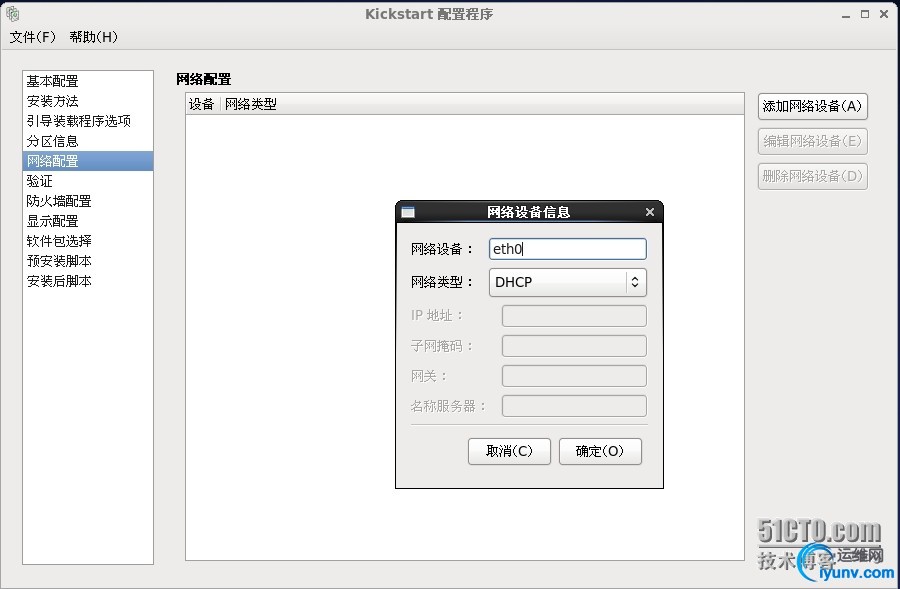Image resolution: width=900 pixels, height=589 pixels.
Task: Maximize the Kickstart 配置程序 window
Action: click(865, 14)
